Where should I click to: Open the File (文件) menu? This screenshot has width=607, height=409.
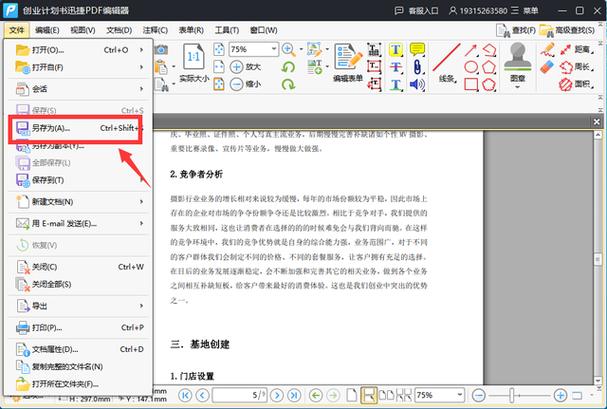[x=16, y=30]
